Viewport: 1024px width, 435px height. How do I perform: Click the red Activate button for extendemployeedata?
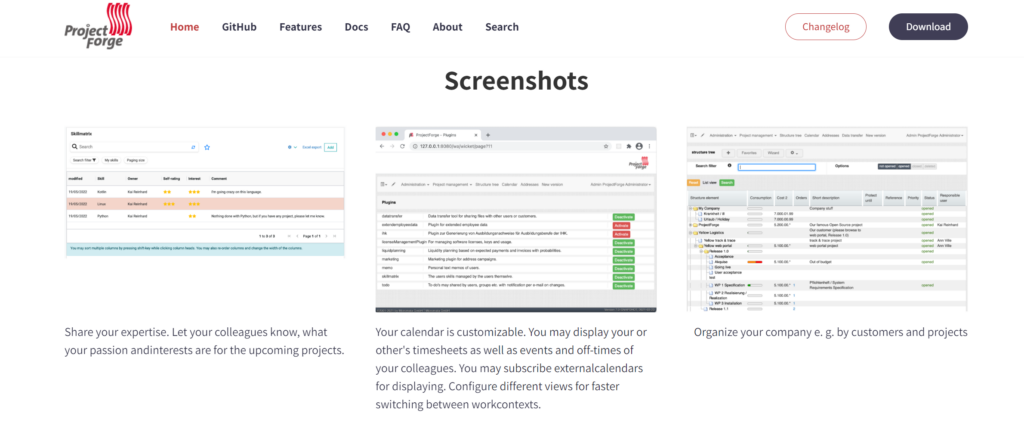coord(623,226)
